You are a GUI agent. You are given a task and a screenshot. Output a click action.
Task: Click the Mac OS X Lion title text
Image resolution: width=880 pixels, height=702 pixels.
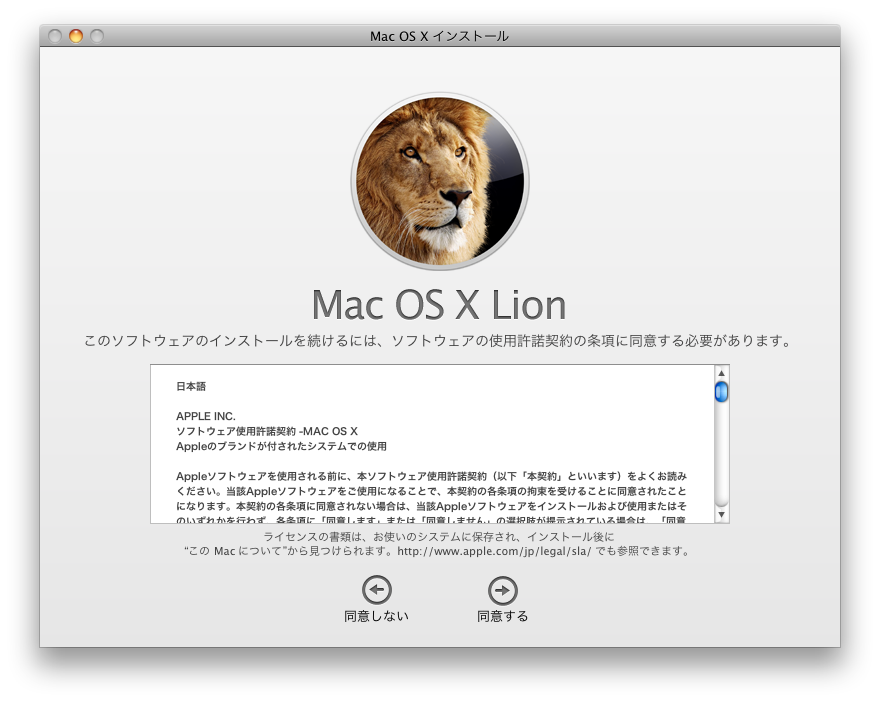pos(439,305)
